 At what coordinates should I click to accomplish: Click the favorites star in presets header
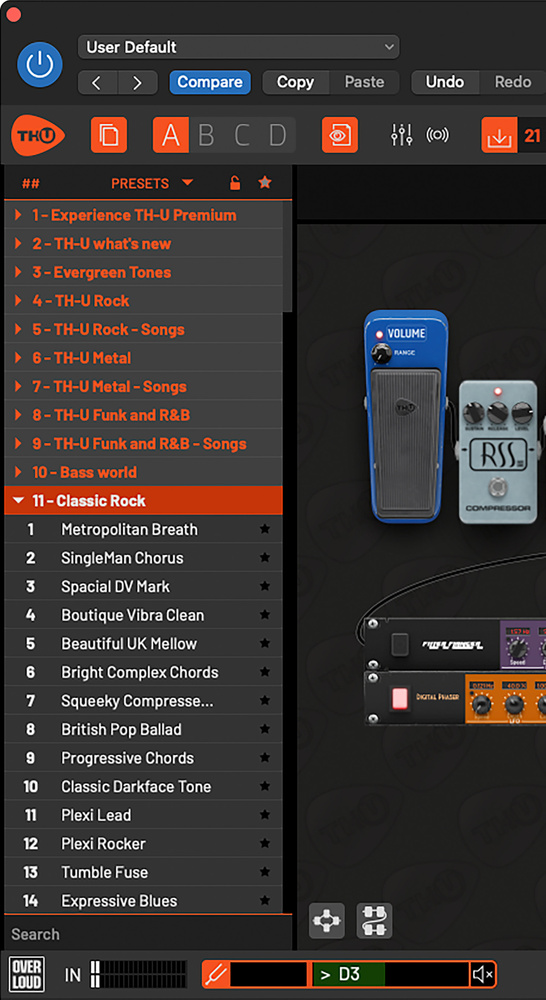pyautogui.click(x=265, y=182)
